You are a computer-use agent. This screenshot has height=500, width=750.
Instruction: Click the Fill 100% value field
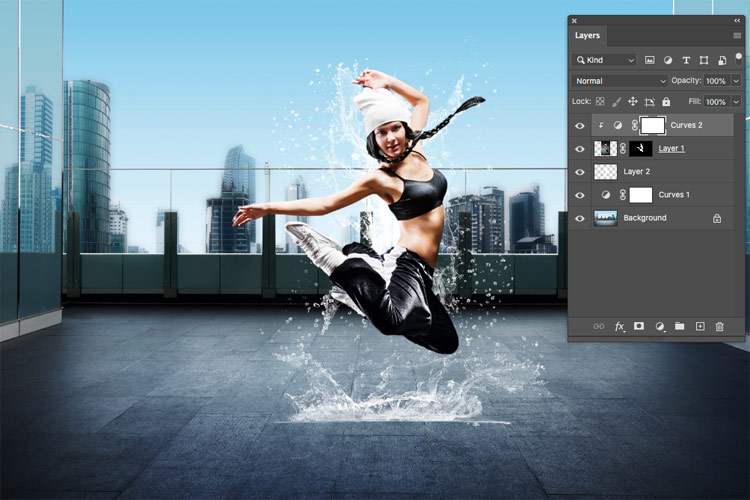click(716, 101)
